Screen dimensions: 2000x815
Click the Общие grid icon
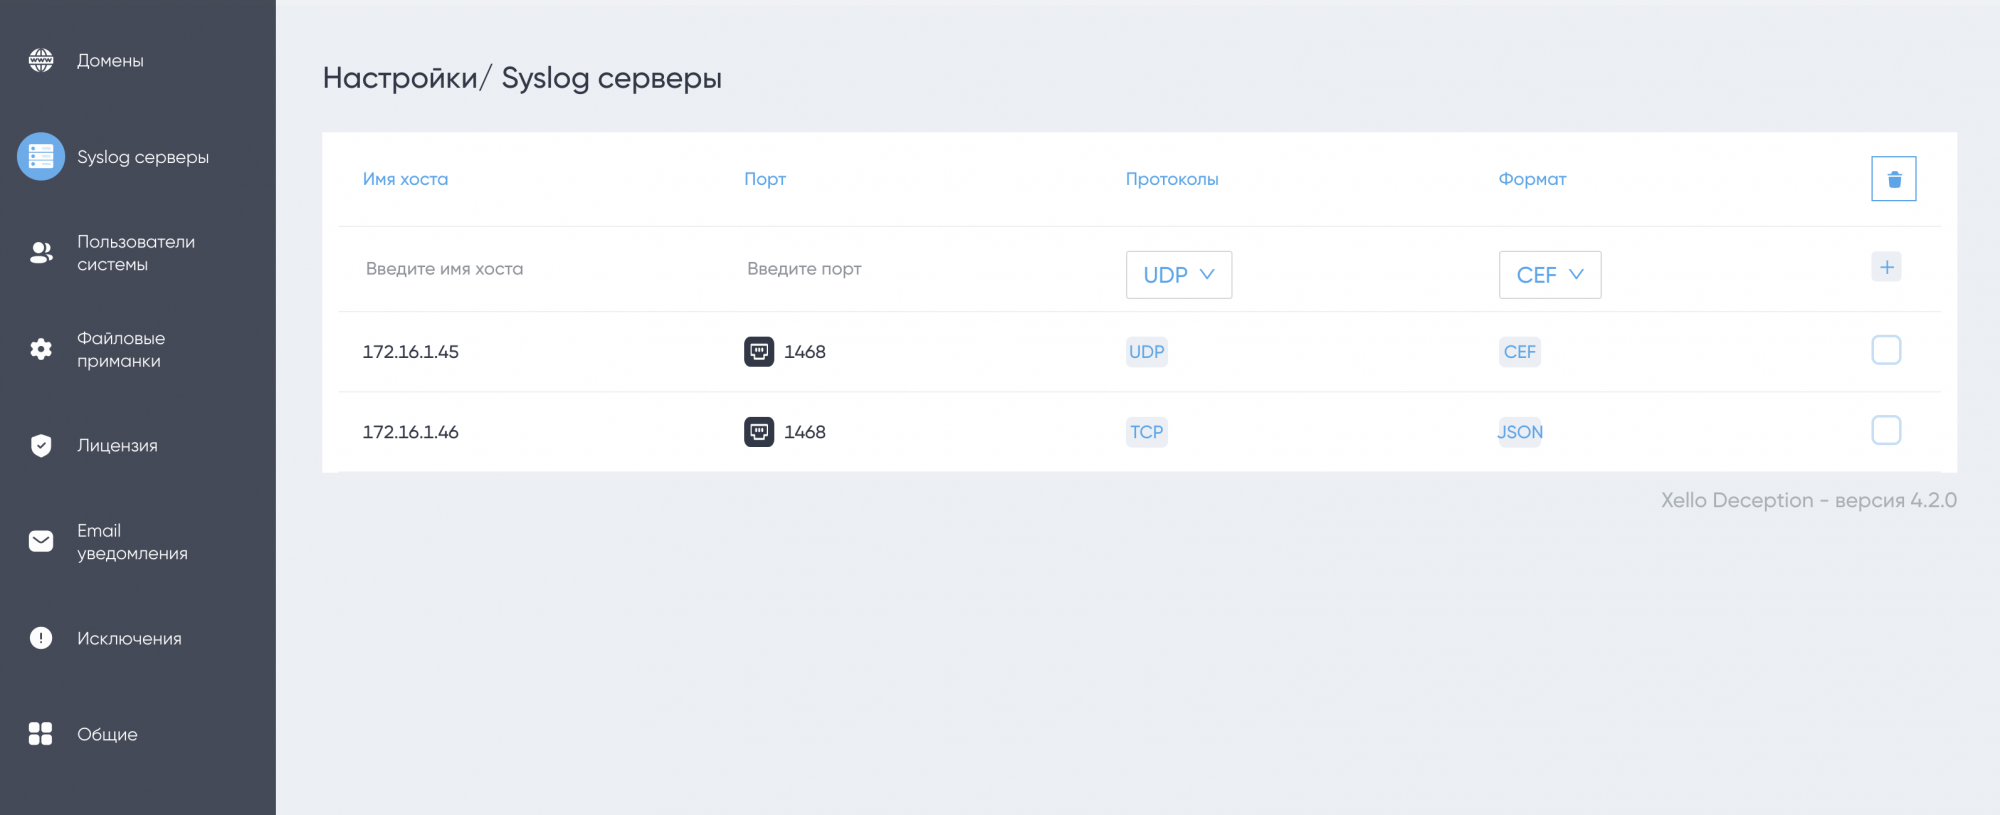41,734
